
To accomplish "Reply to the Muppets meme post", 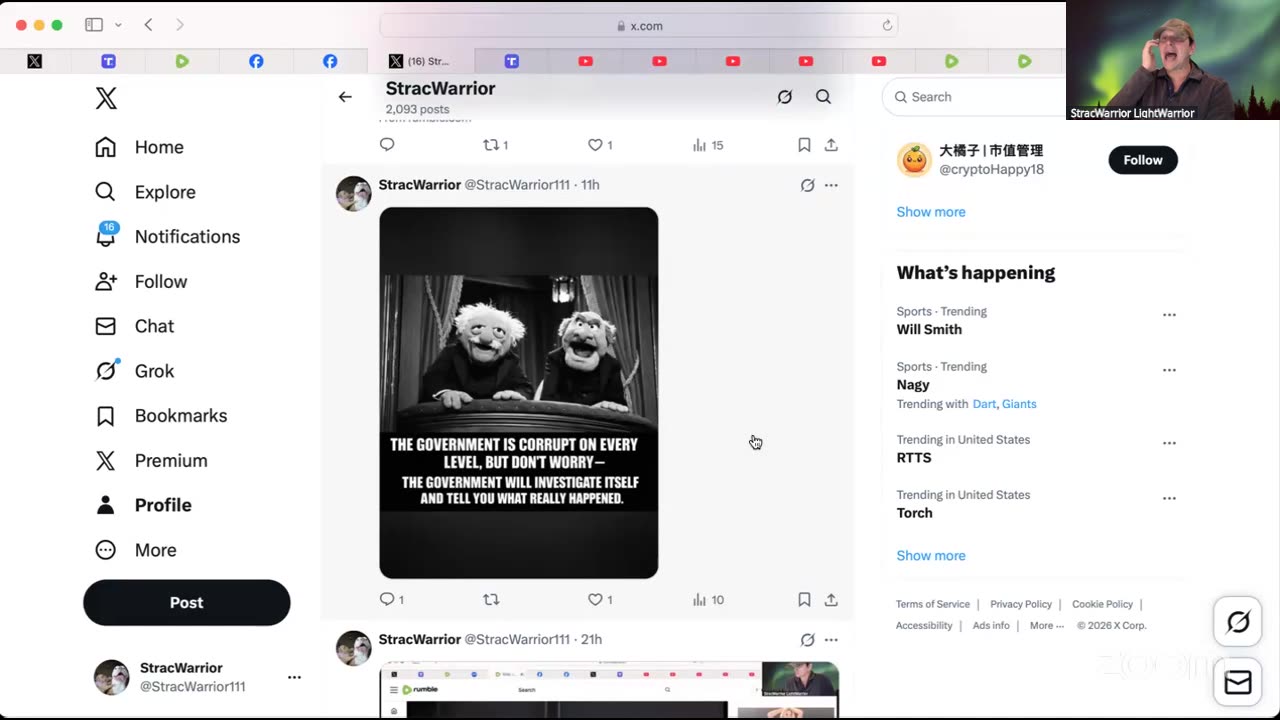I will point(391,600).
